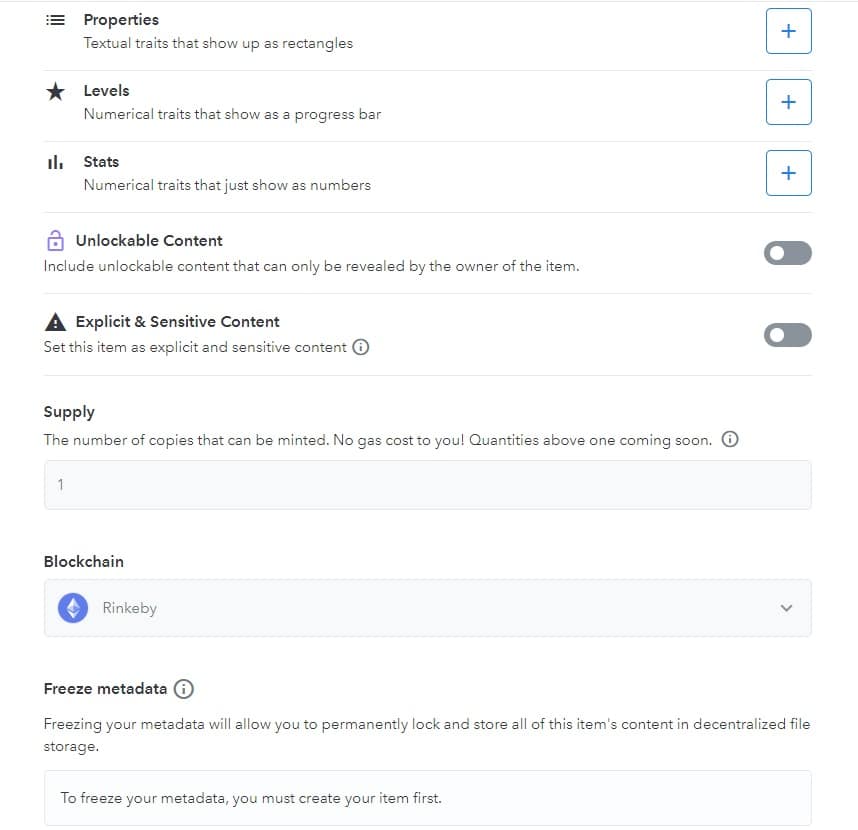The image size is (858, 830).
Task: Expand the Blockchain chevron arrow
Action: point(786,608)
